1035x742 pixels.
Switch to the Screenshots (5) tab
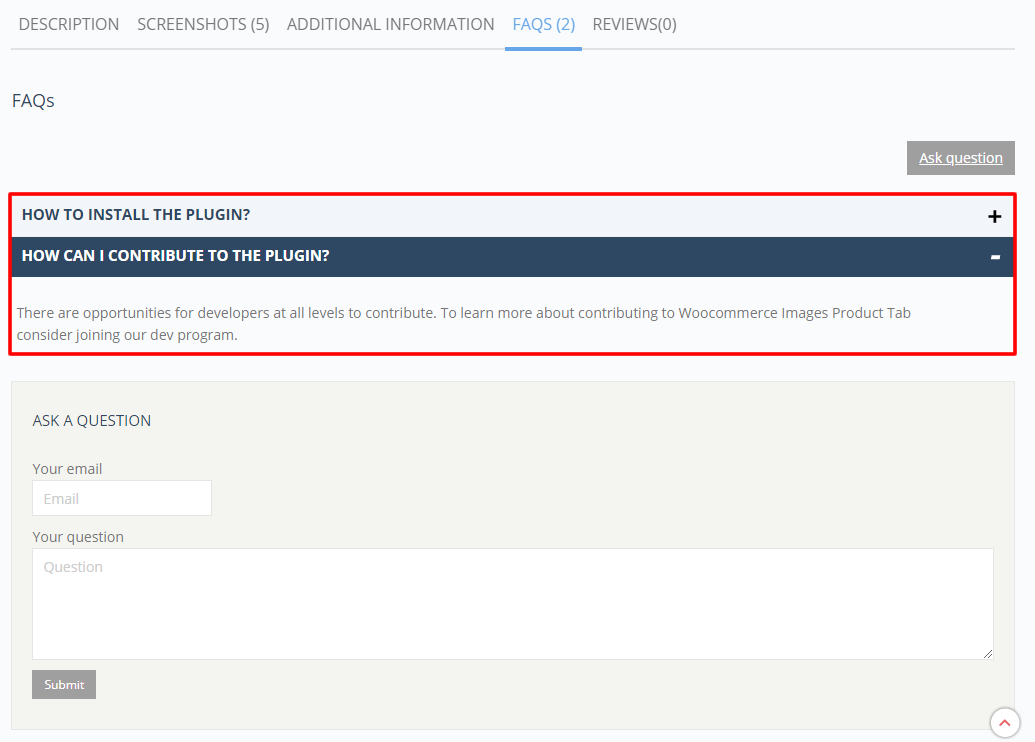(x=203, y=24)
